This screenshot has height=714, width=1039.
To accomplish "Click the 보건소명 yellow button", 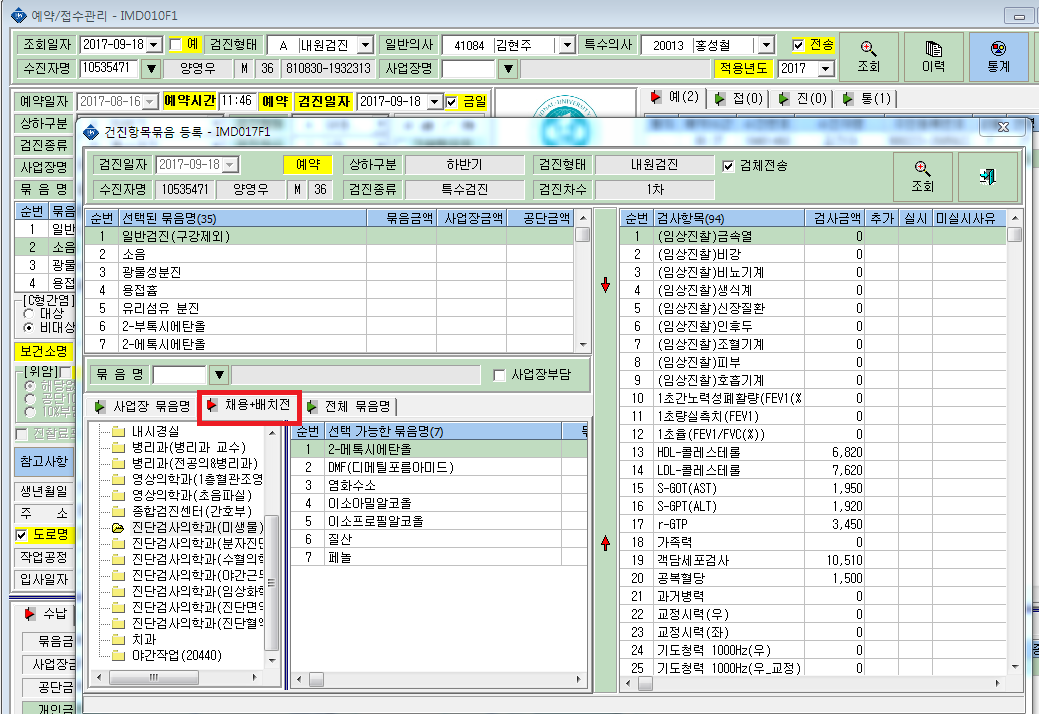I will pos(44,351).
